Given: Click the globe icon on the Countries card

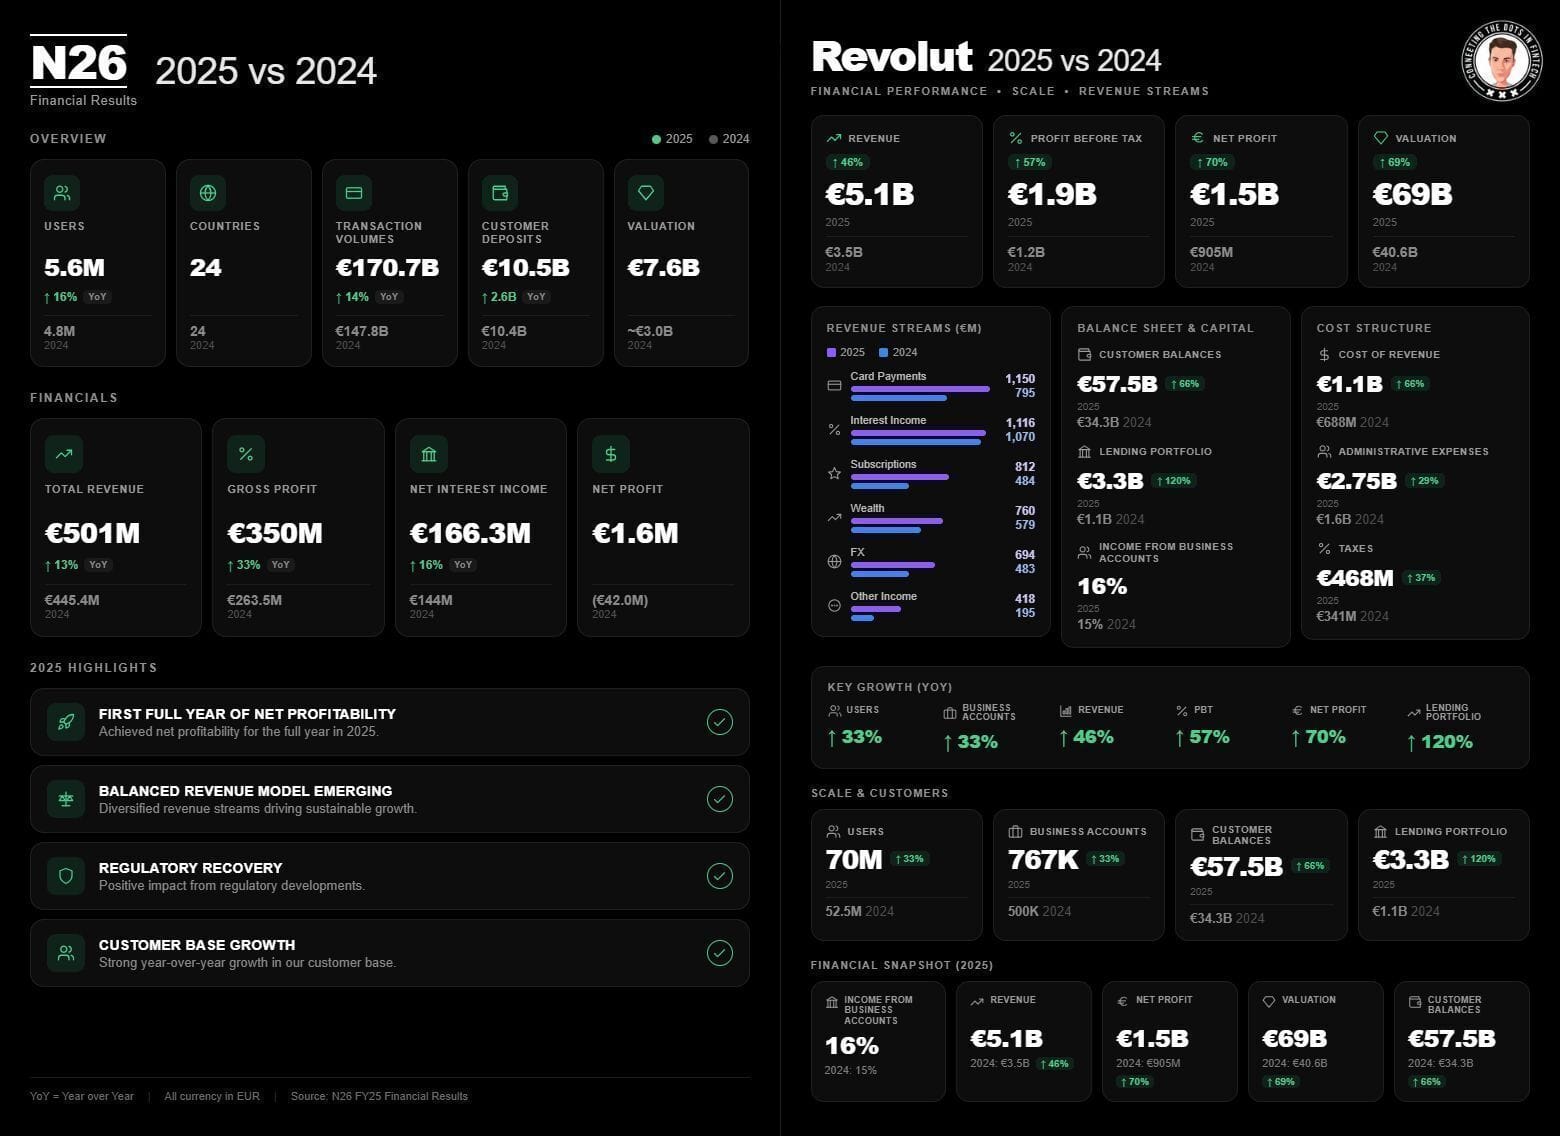Looking at the screenshot, I should 208,193.
